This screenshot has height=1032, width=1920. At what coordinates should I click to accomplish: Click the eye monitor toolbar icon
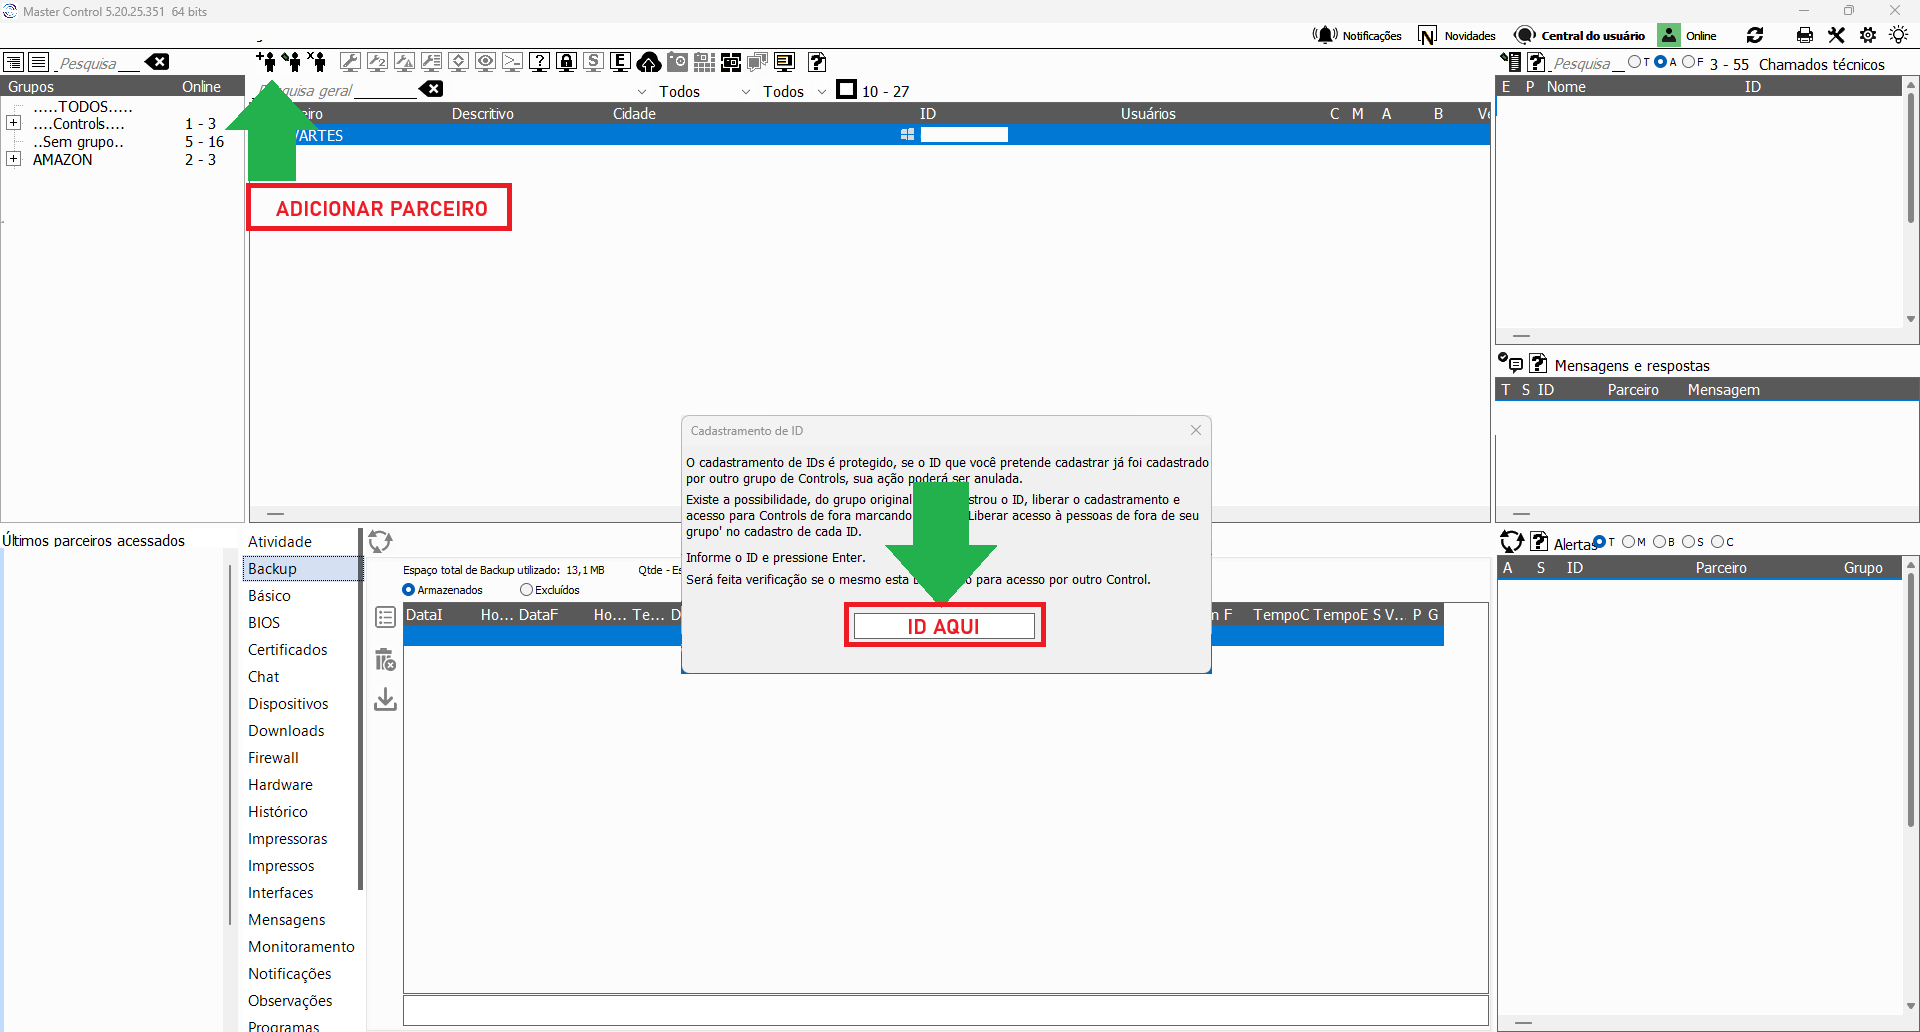(x=485, y=62)
